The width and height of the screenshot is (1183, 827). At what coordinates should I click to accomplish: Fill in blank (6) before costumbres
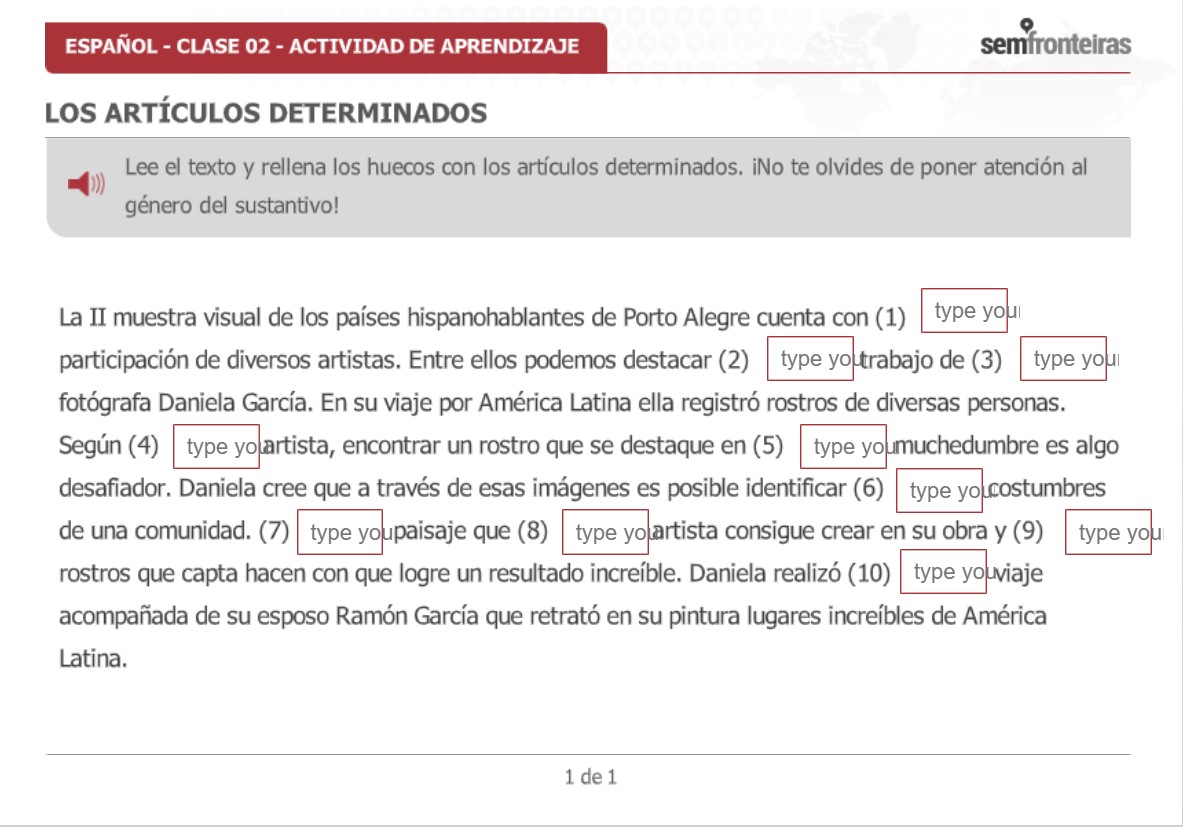coord(939,490)
